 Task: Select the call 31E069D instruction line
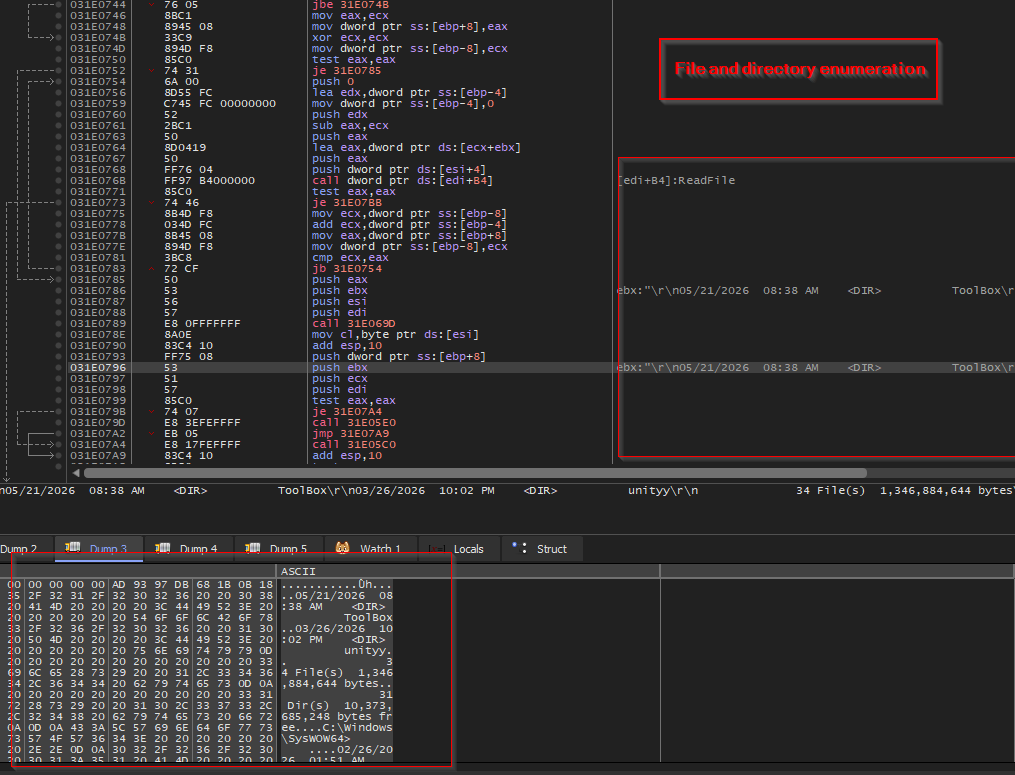(353, 324)
